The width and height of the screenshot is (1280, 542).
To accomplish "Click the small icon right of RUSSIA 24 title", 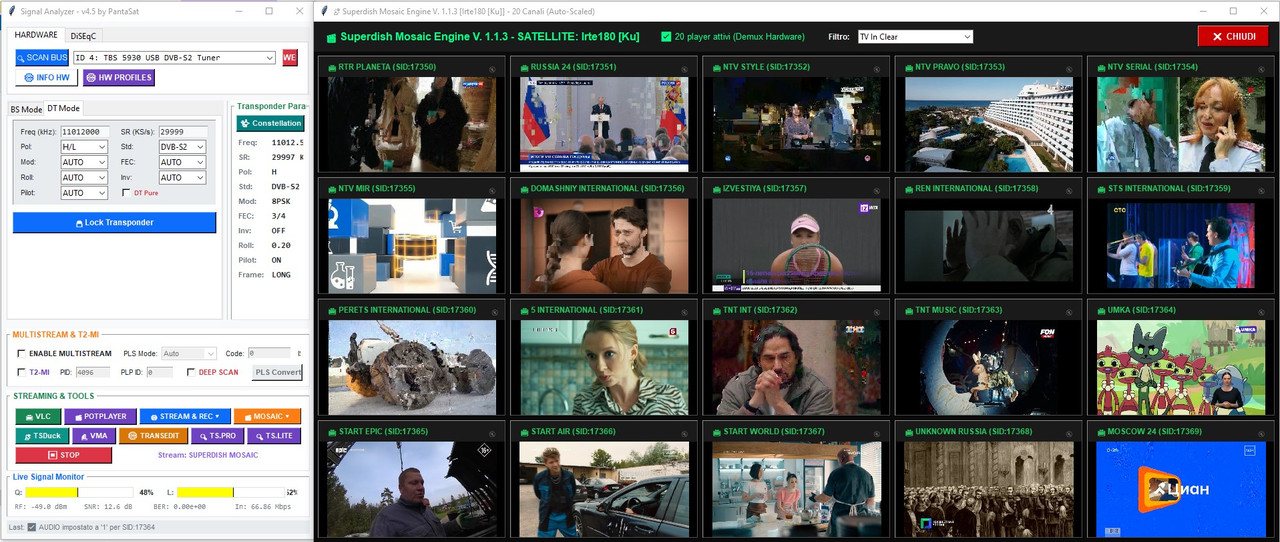I will [683, 69].
